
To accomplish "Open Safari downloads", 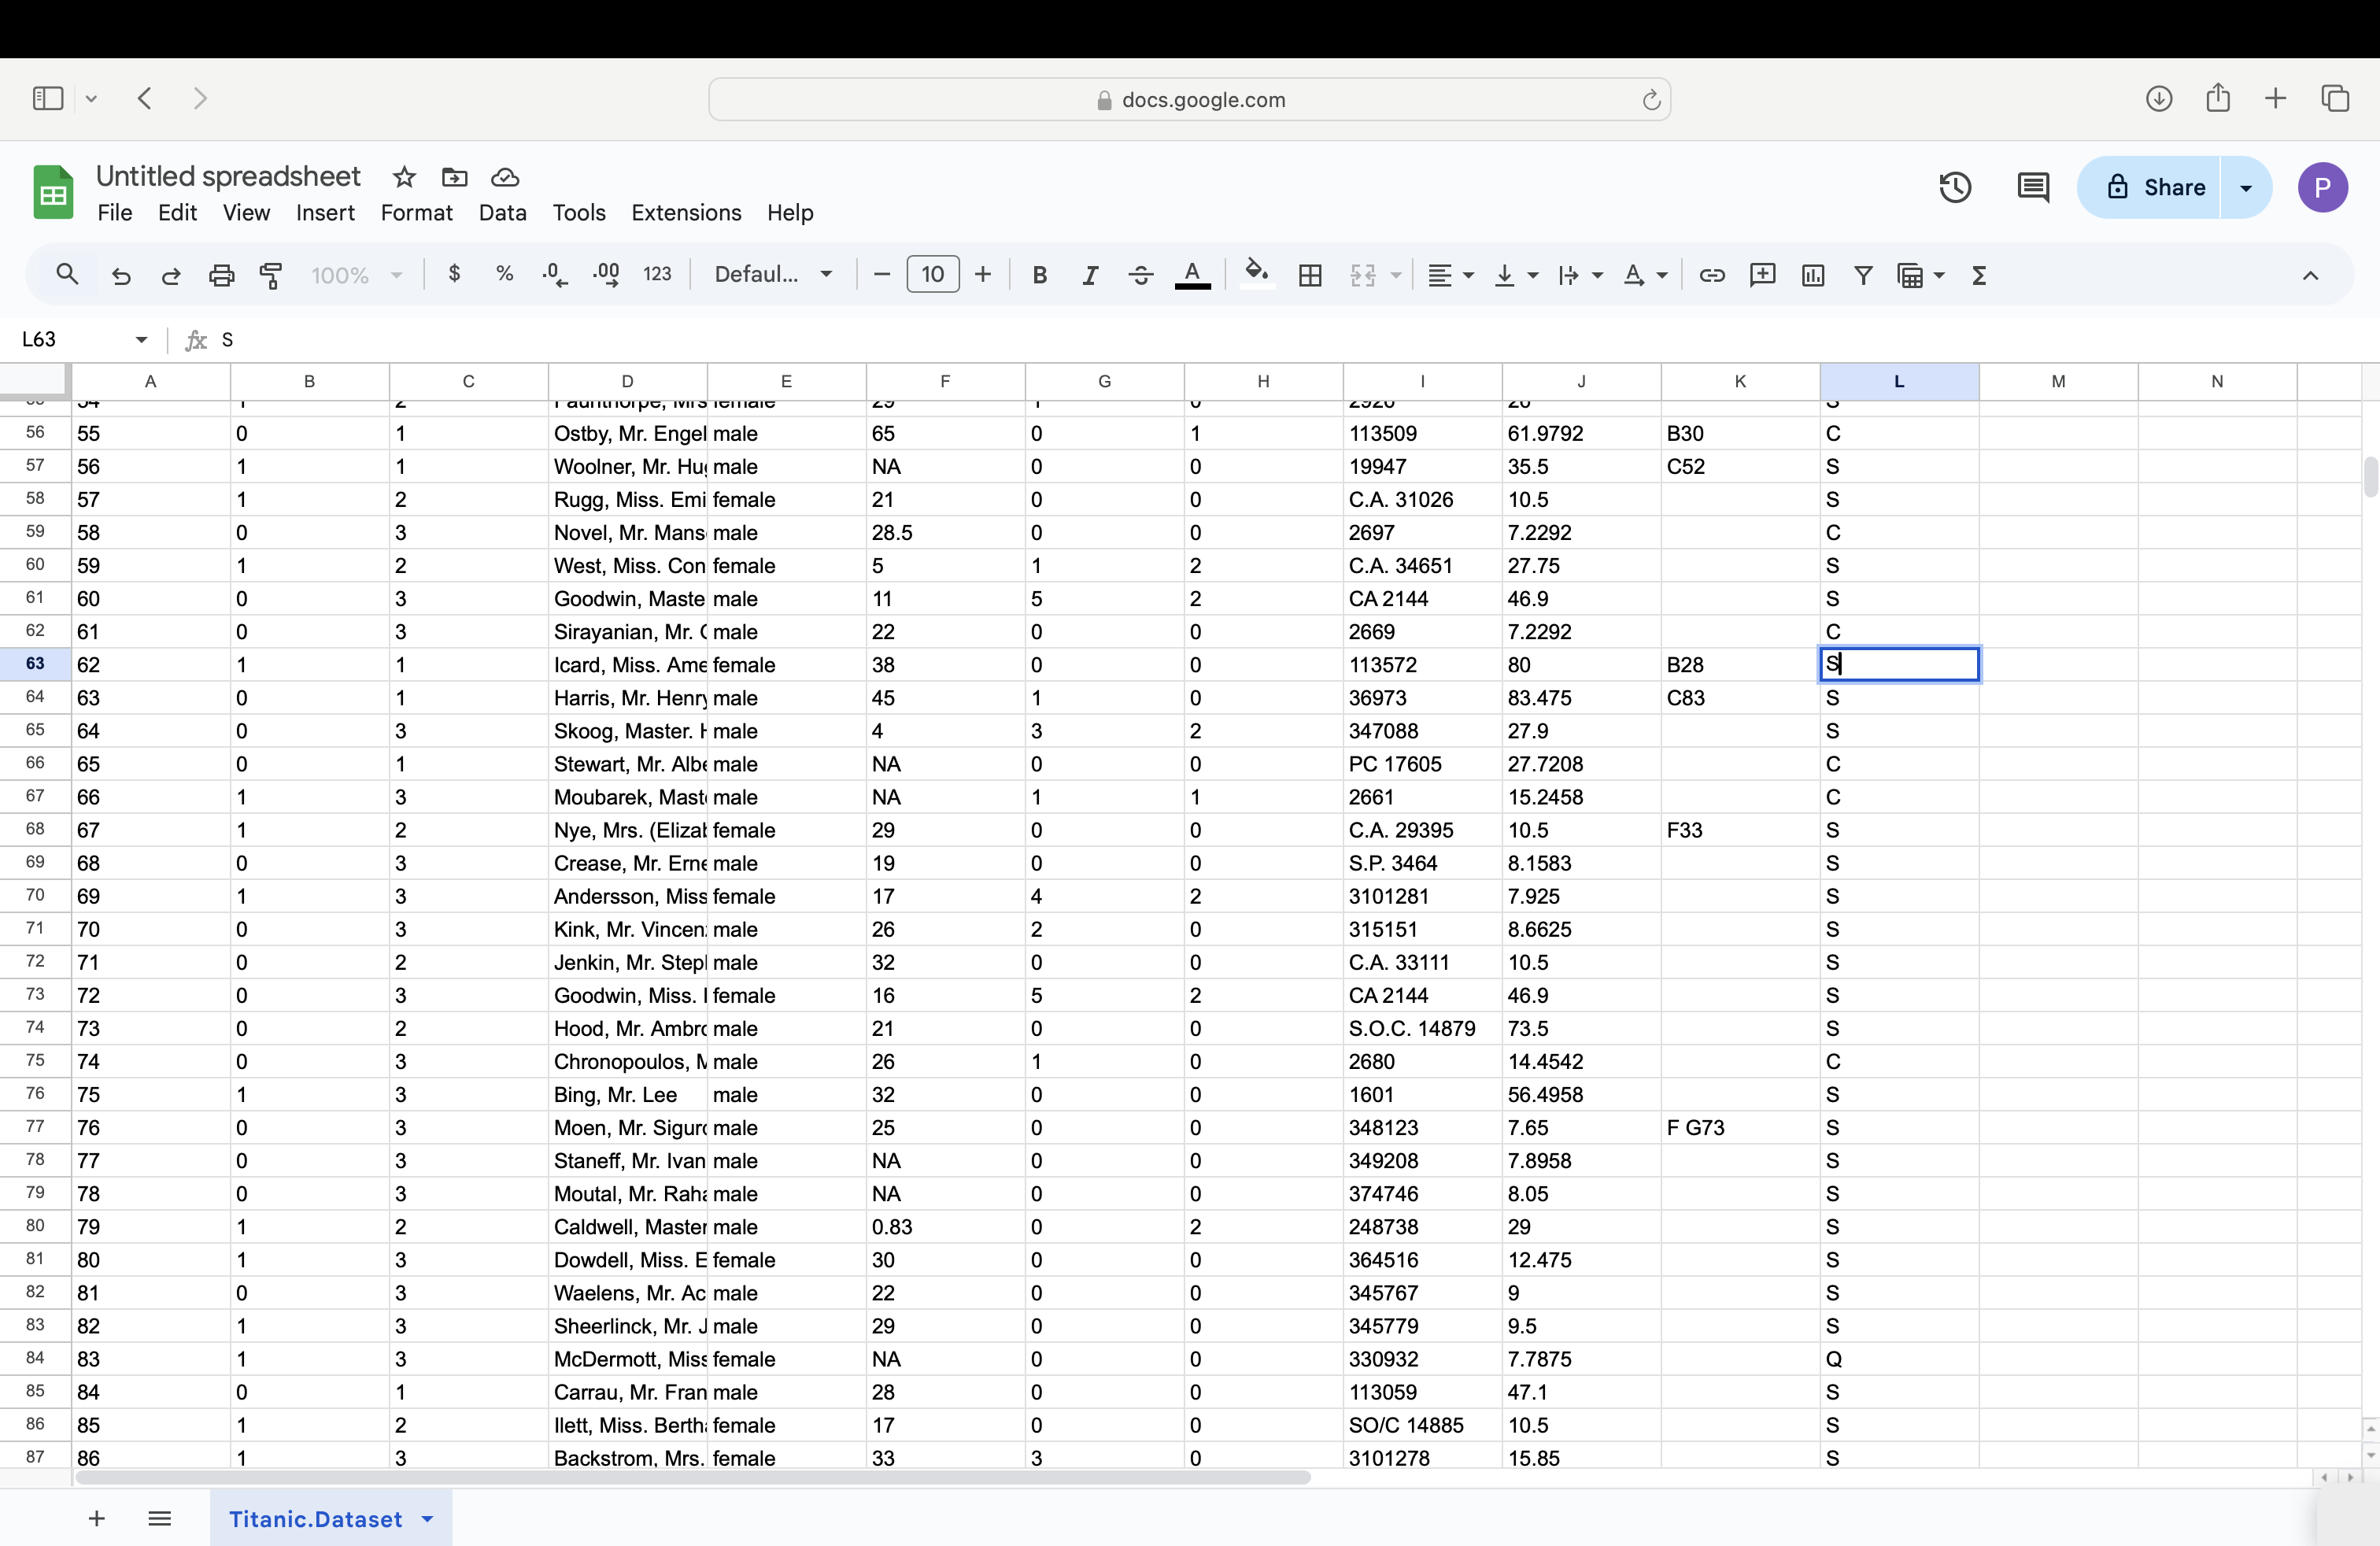I will click(2159, 98).
